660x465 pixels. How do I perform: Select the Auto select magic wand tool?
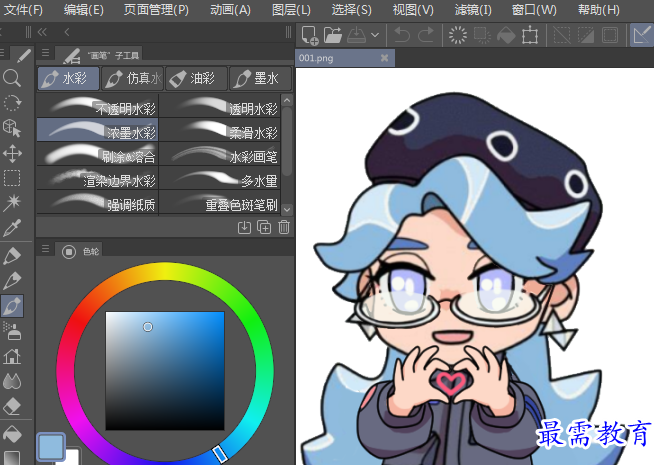[x=12, y=203]
